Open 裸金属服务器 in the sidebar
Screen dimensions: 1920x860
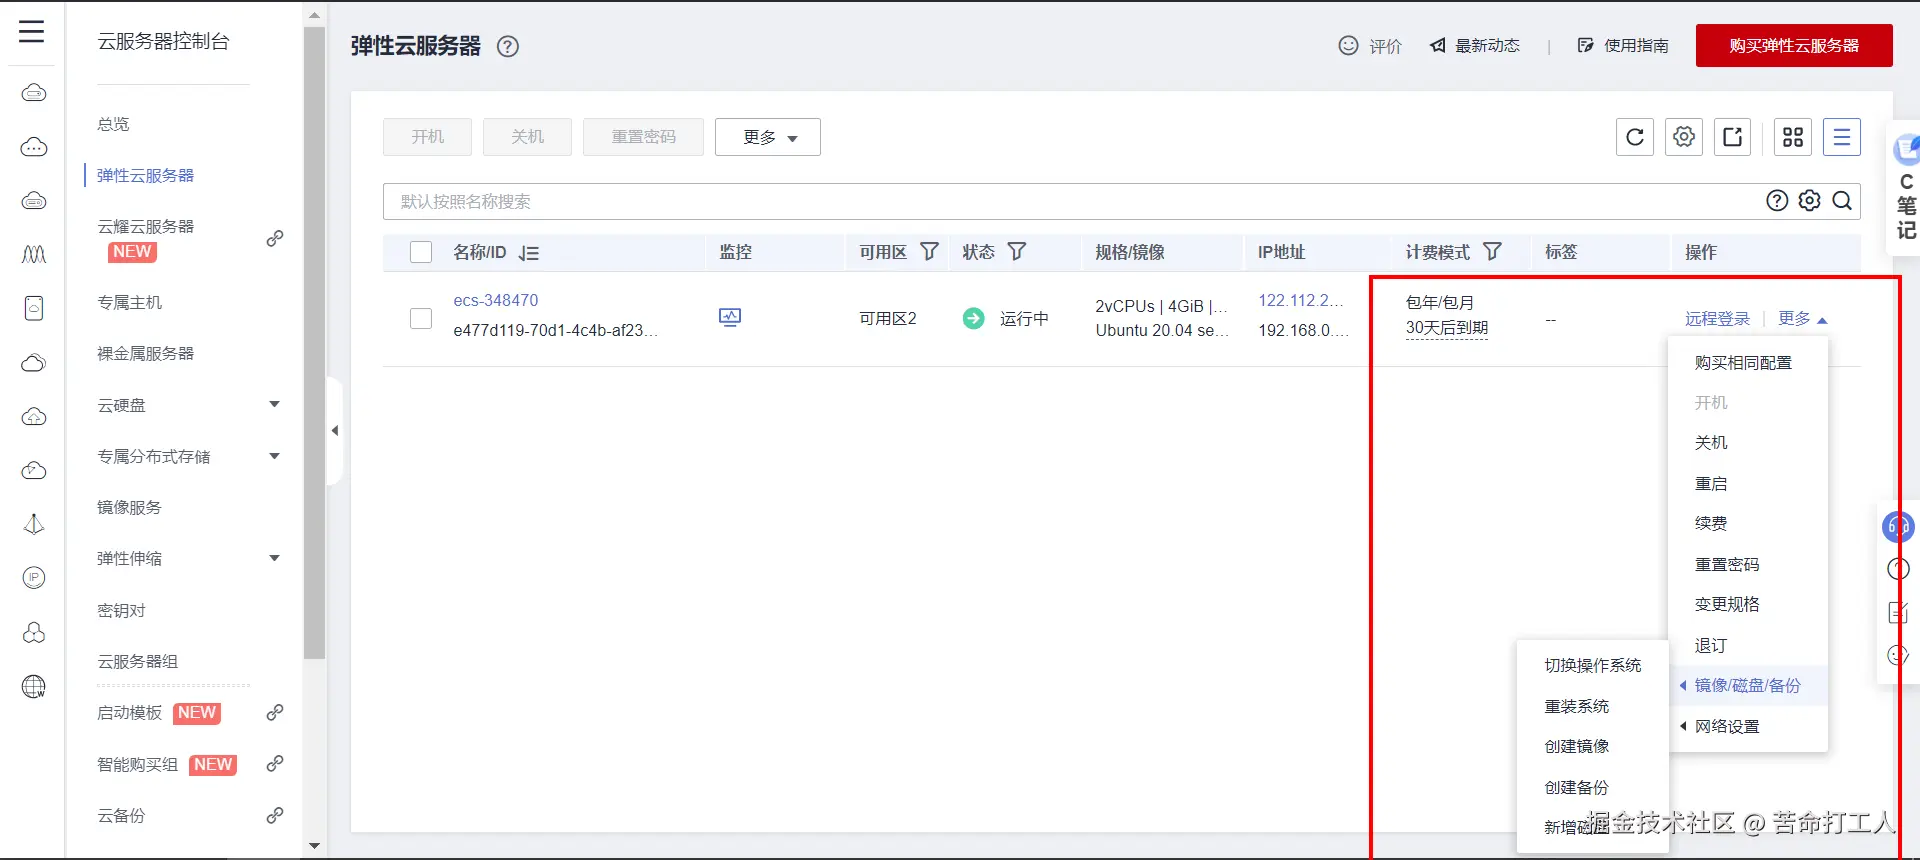point(145,354)
